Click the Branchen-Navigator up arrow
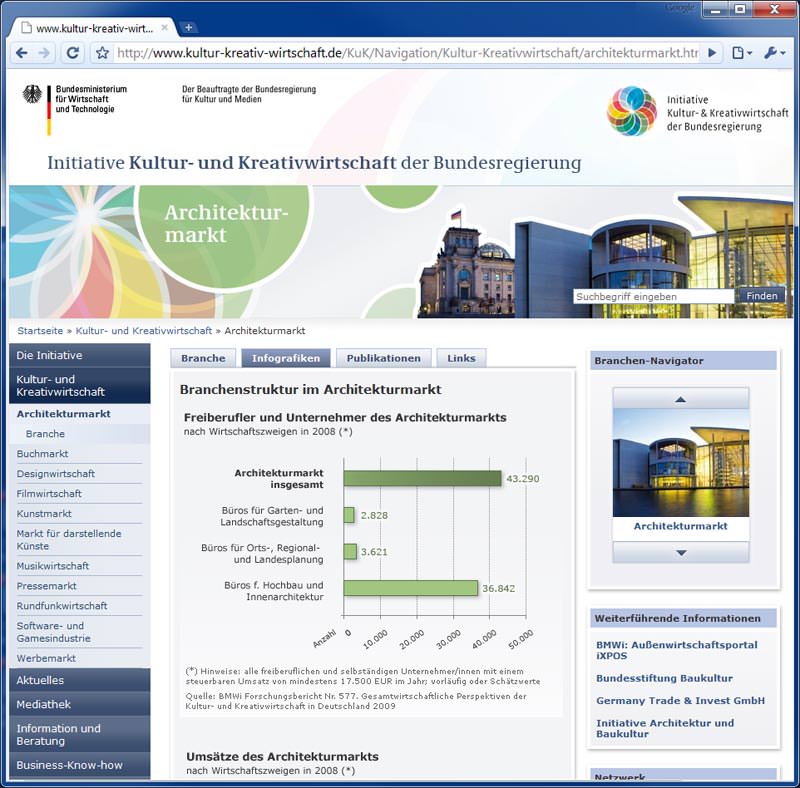 click(681, 399)
